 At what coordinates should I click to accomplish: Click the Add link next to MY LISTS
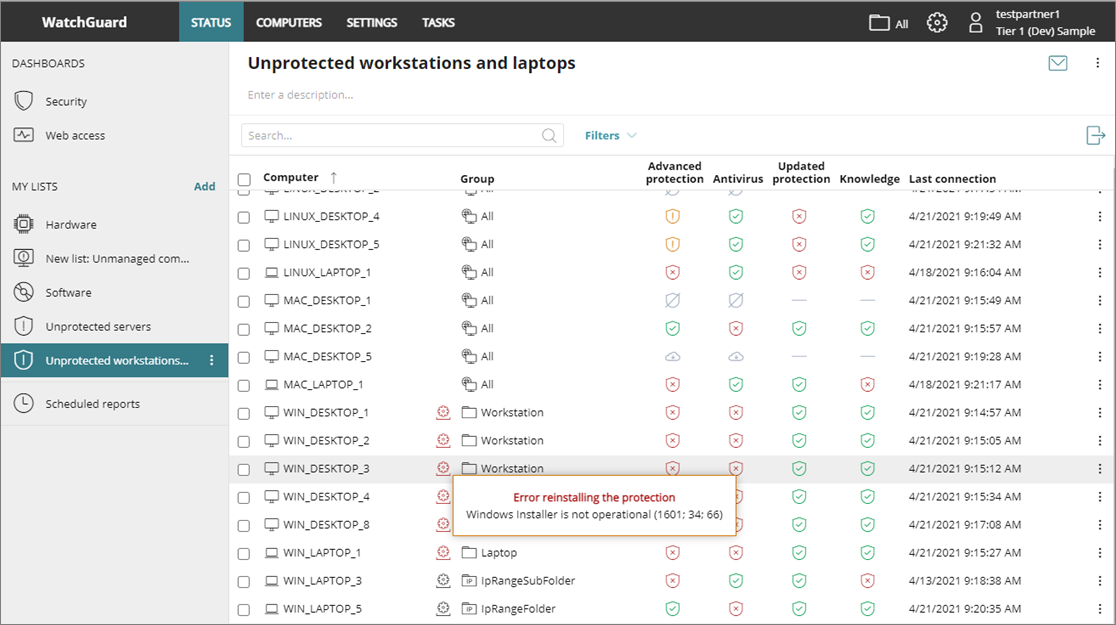[x=204, y=186]
